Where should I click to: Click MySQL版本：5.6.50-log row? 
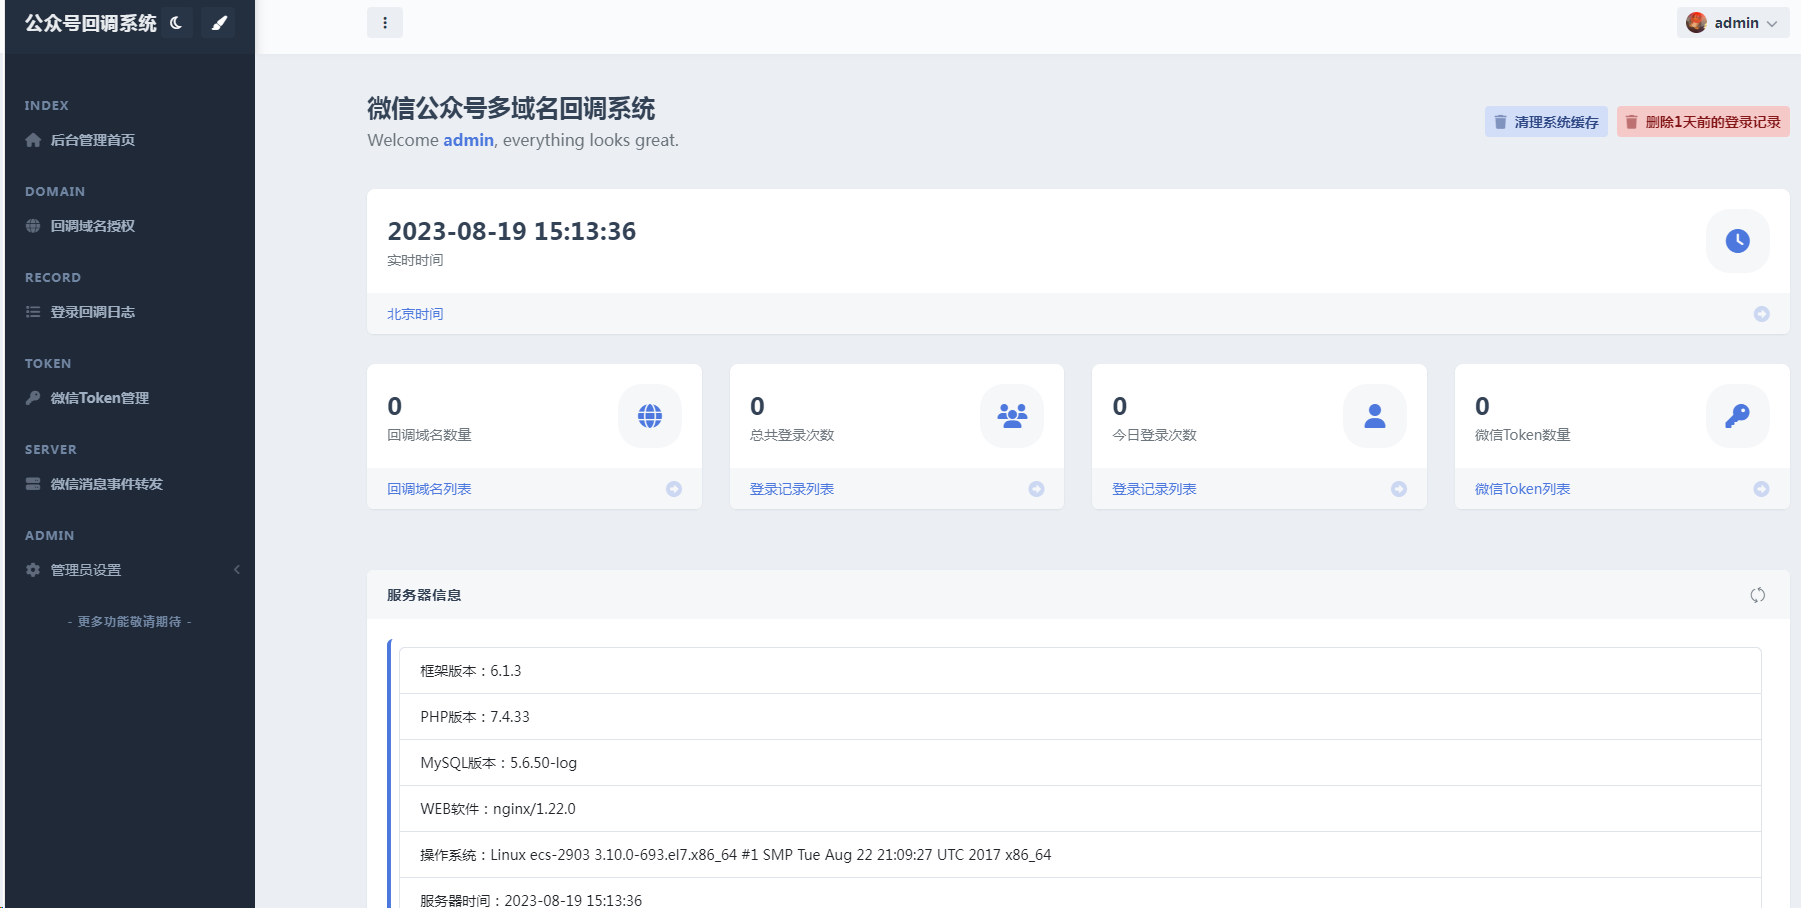[1080, 763]
